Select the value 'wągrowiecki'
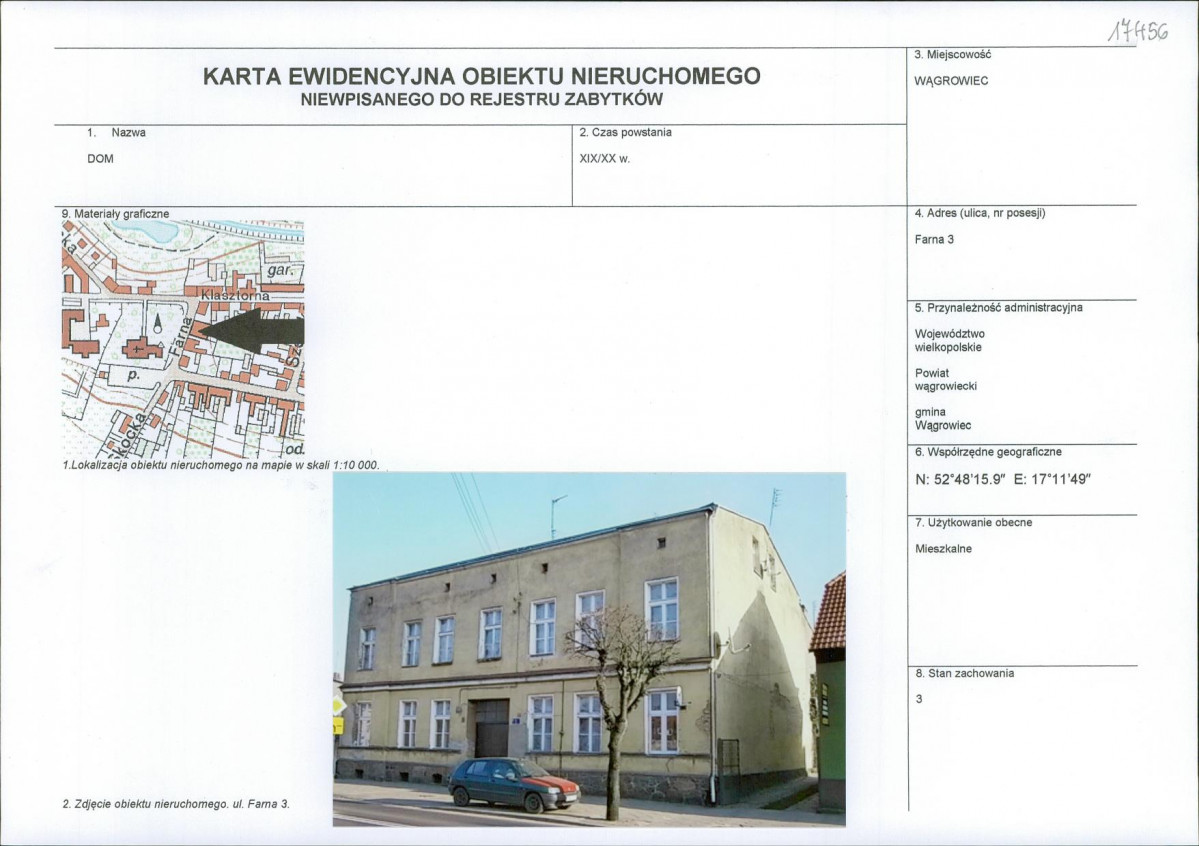The width and height of the screenshot is (1199, 846). point(946,386)
